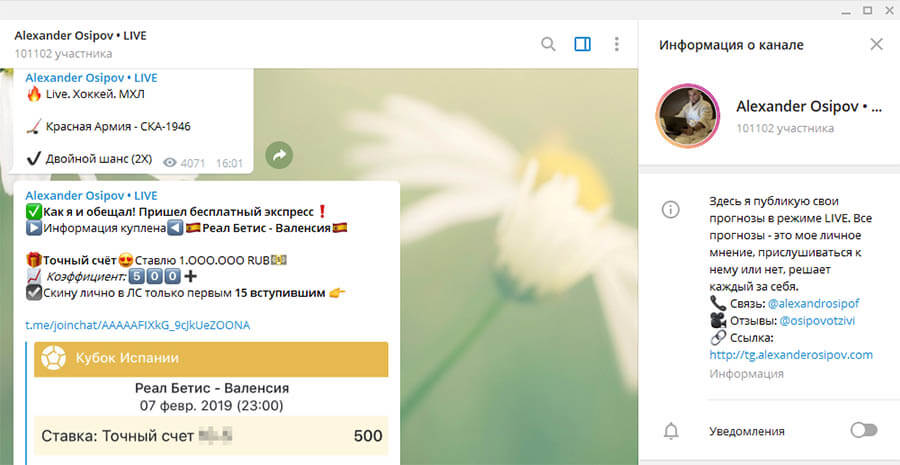Toggle the Уведомления notifications switch

click(x=864, y=431)
